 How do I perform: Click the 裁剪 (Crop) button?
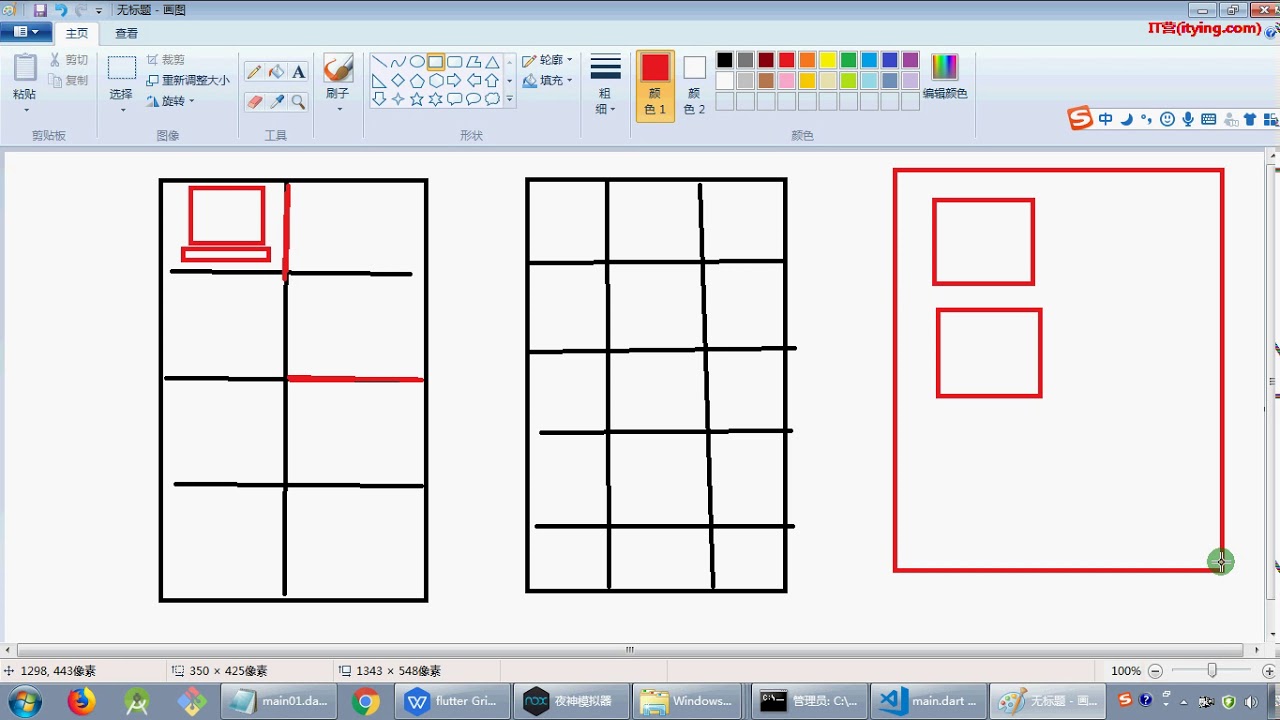coord(165,60)
